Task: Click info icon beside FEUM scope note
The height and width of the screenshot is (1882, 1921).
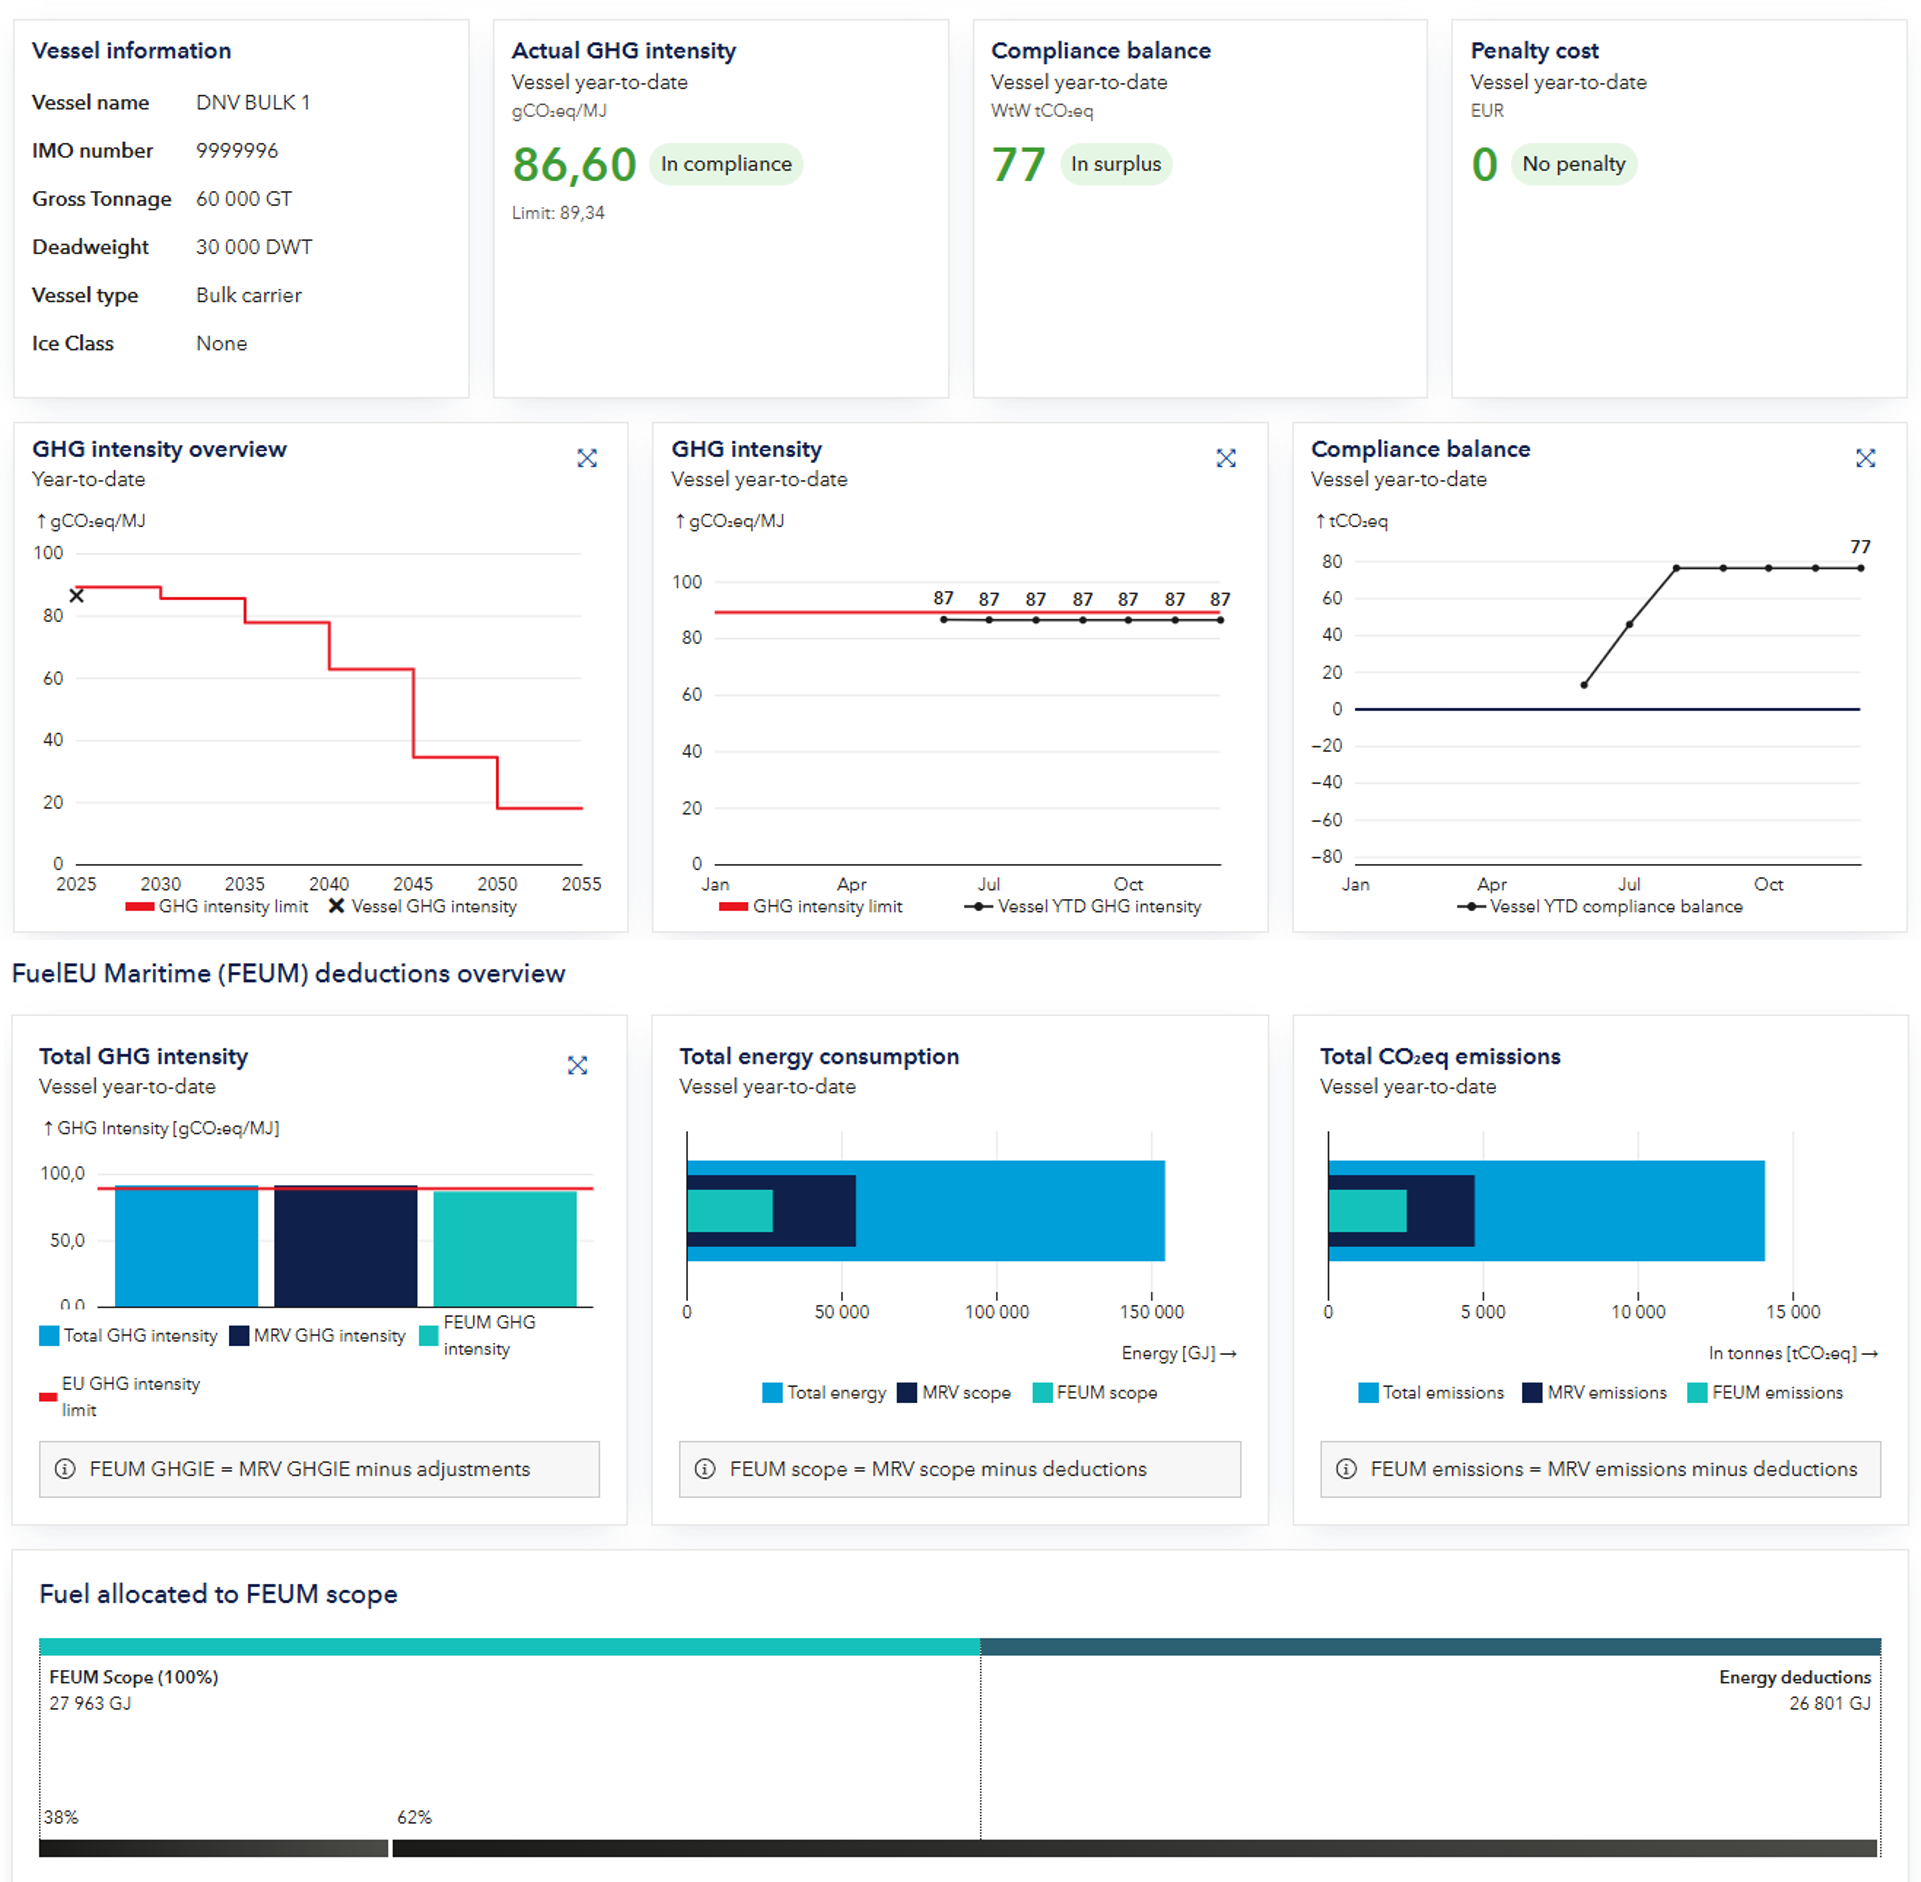Action: 705,1468
